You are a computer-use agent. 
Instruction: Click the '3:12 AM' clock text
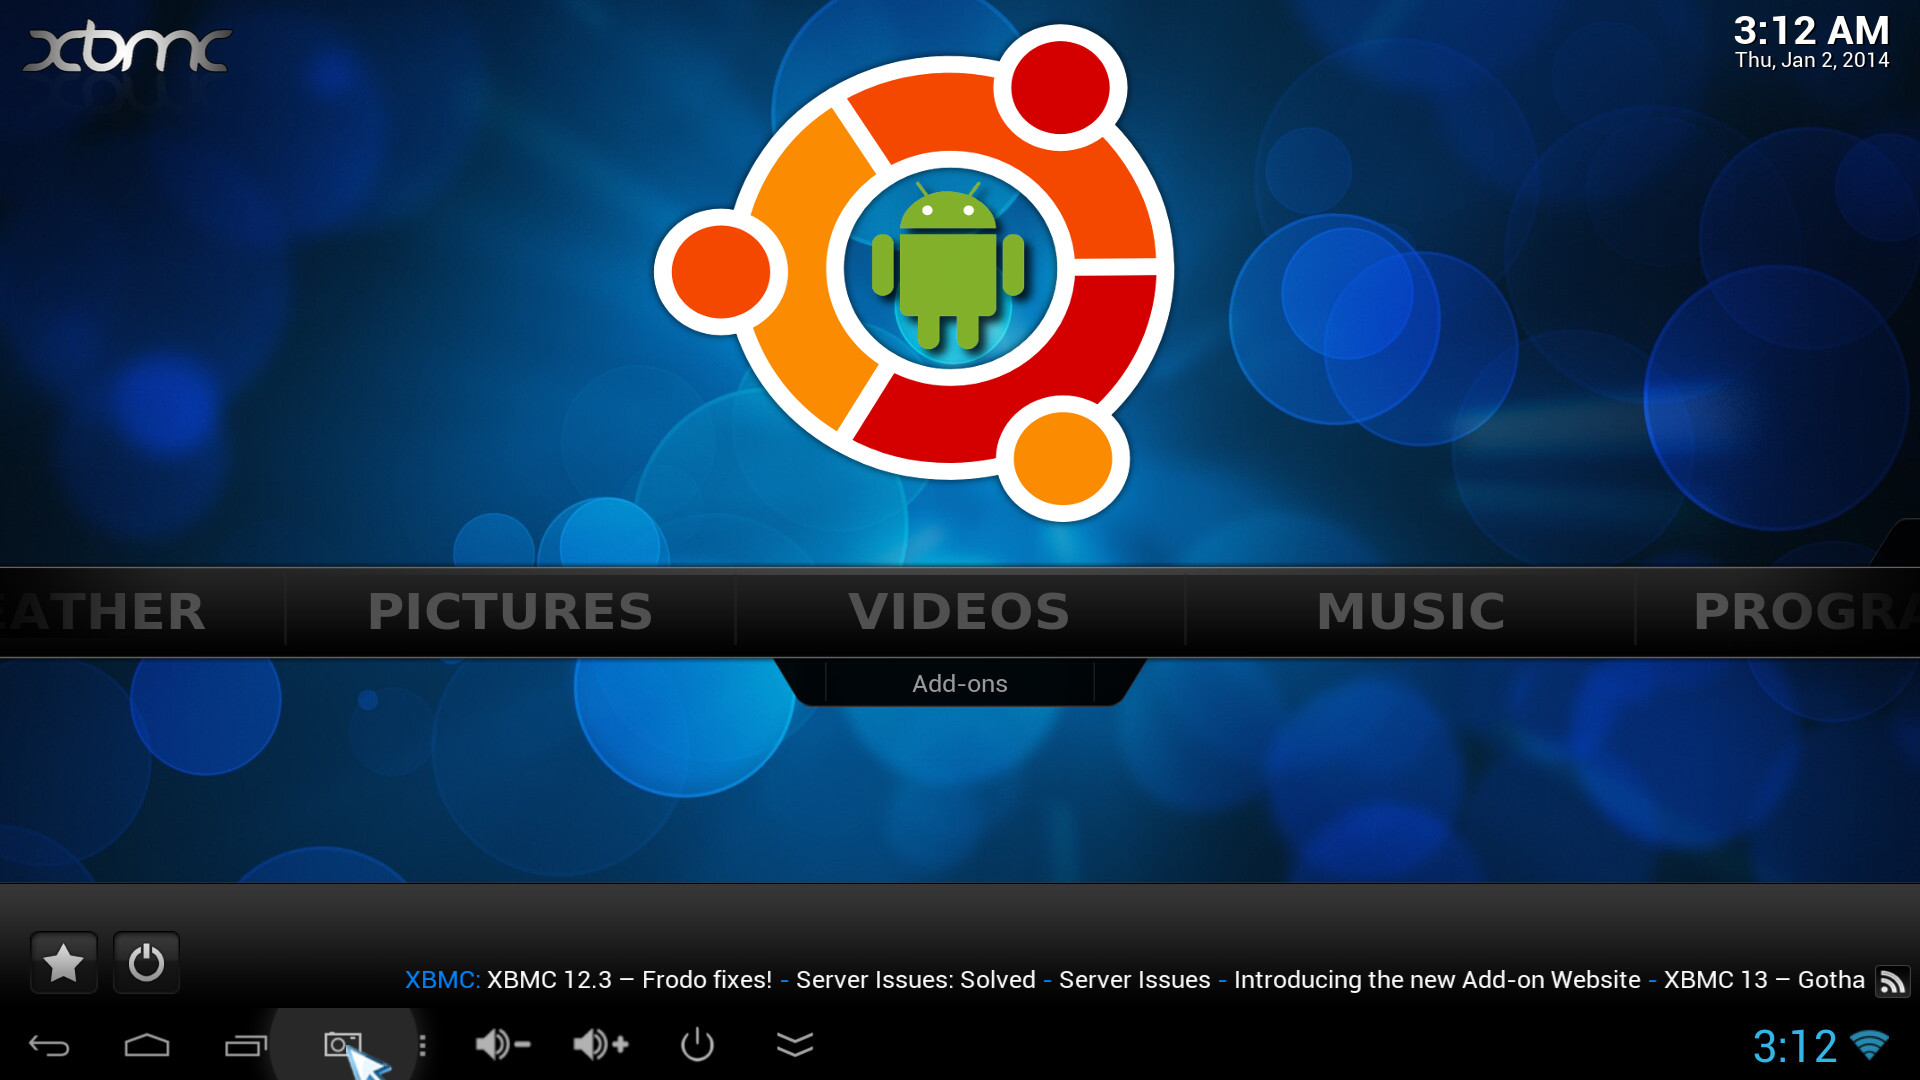click(1811, 30)
